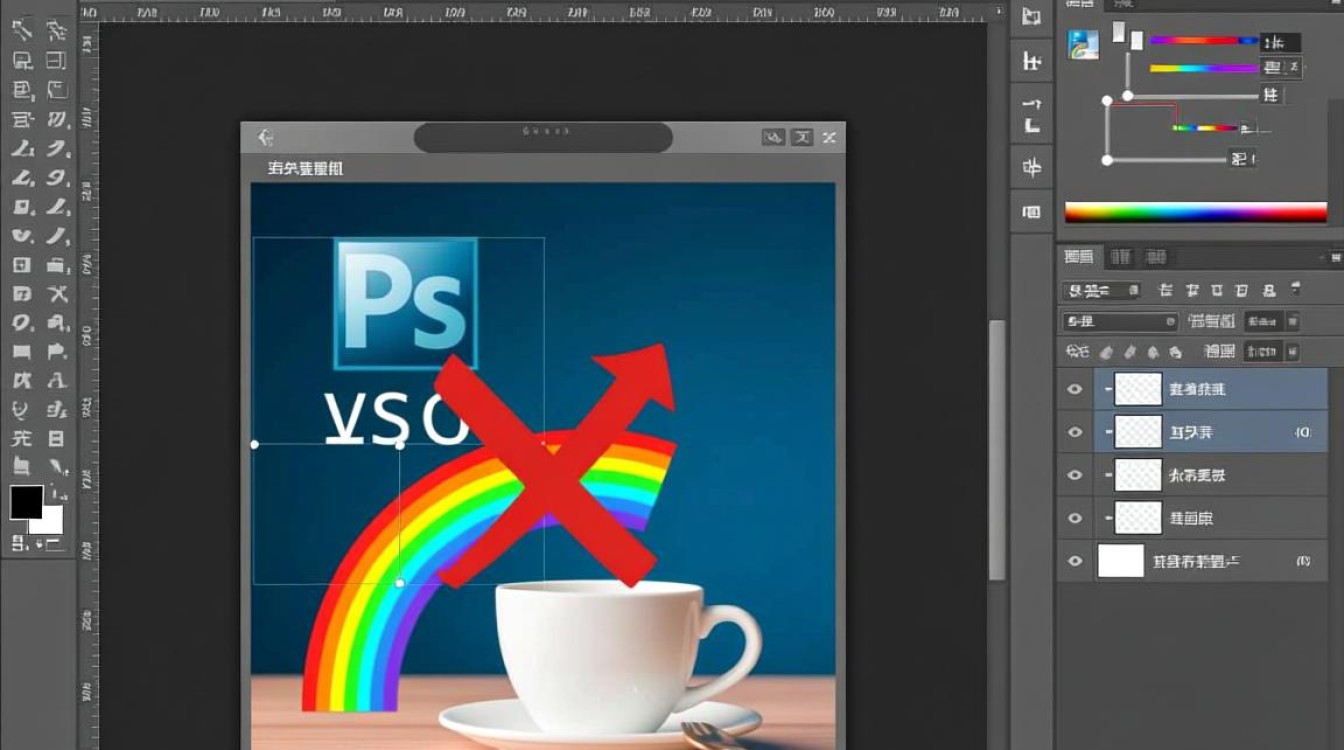Open the fill dropdown arrow in the layers panel
The width and height of the screenshot is (1344, 750).
click(x=1293, y=352)
